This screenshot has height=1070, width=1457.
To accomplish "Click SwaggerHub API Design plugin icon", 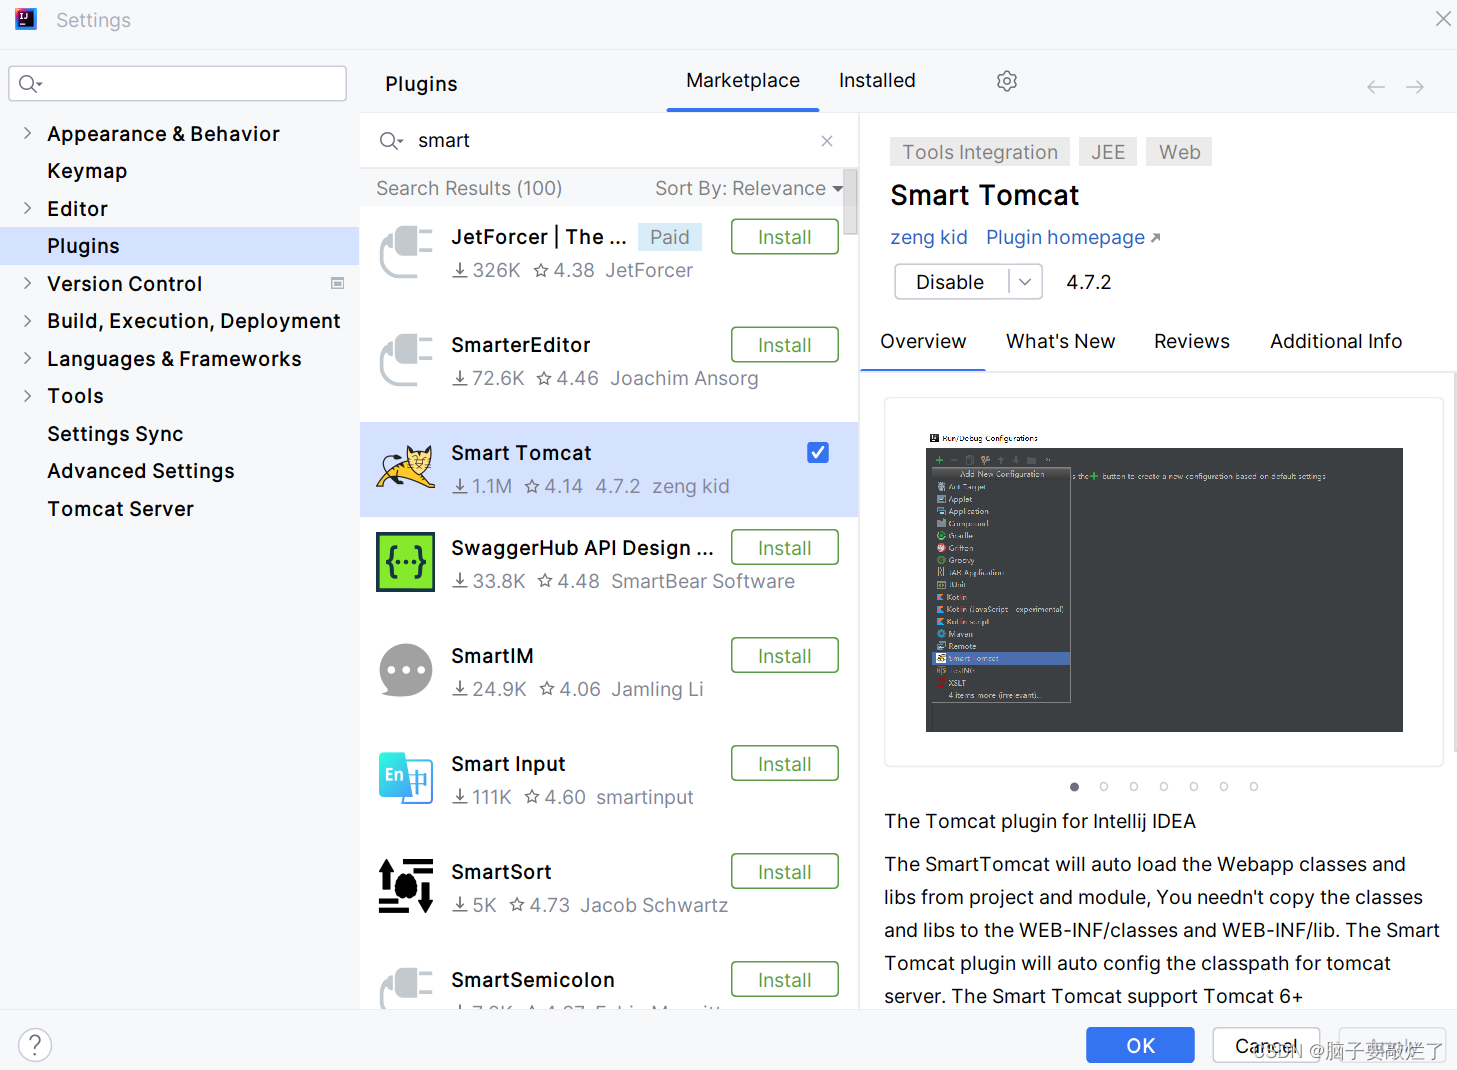I will (x=406, y=562).
